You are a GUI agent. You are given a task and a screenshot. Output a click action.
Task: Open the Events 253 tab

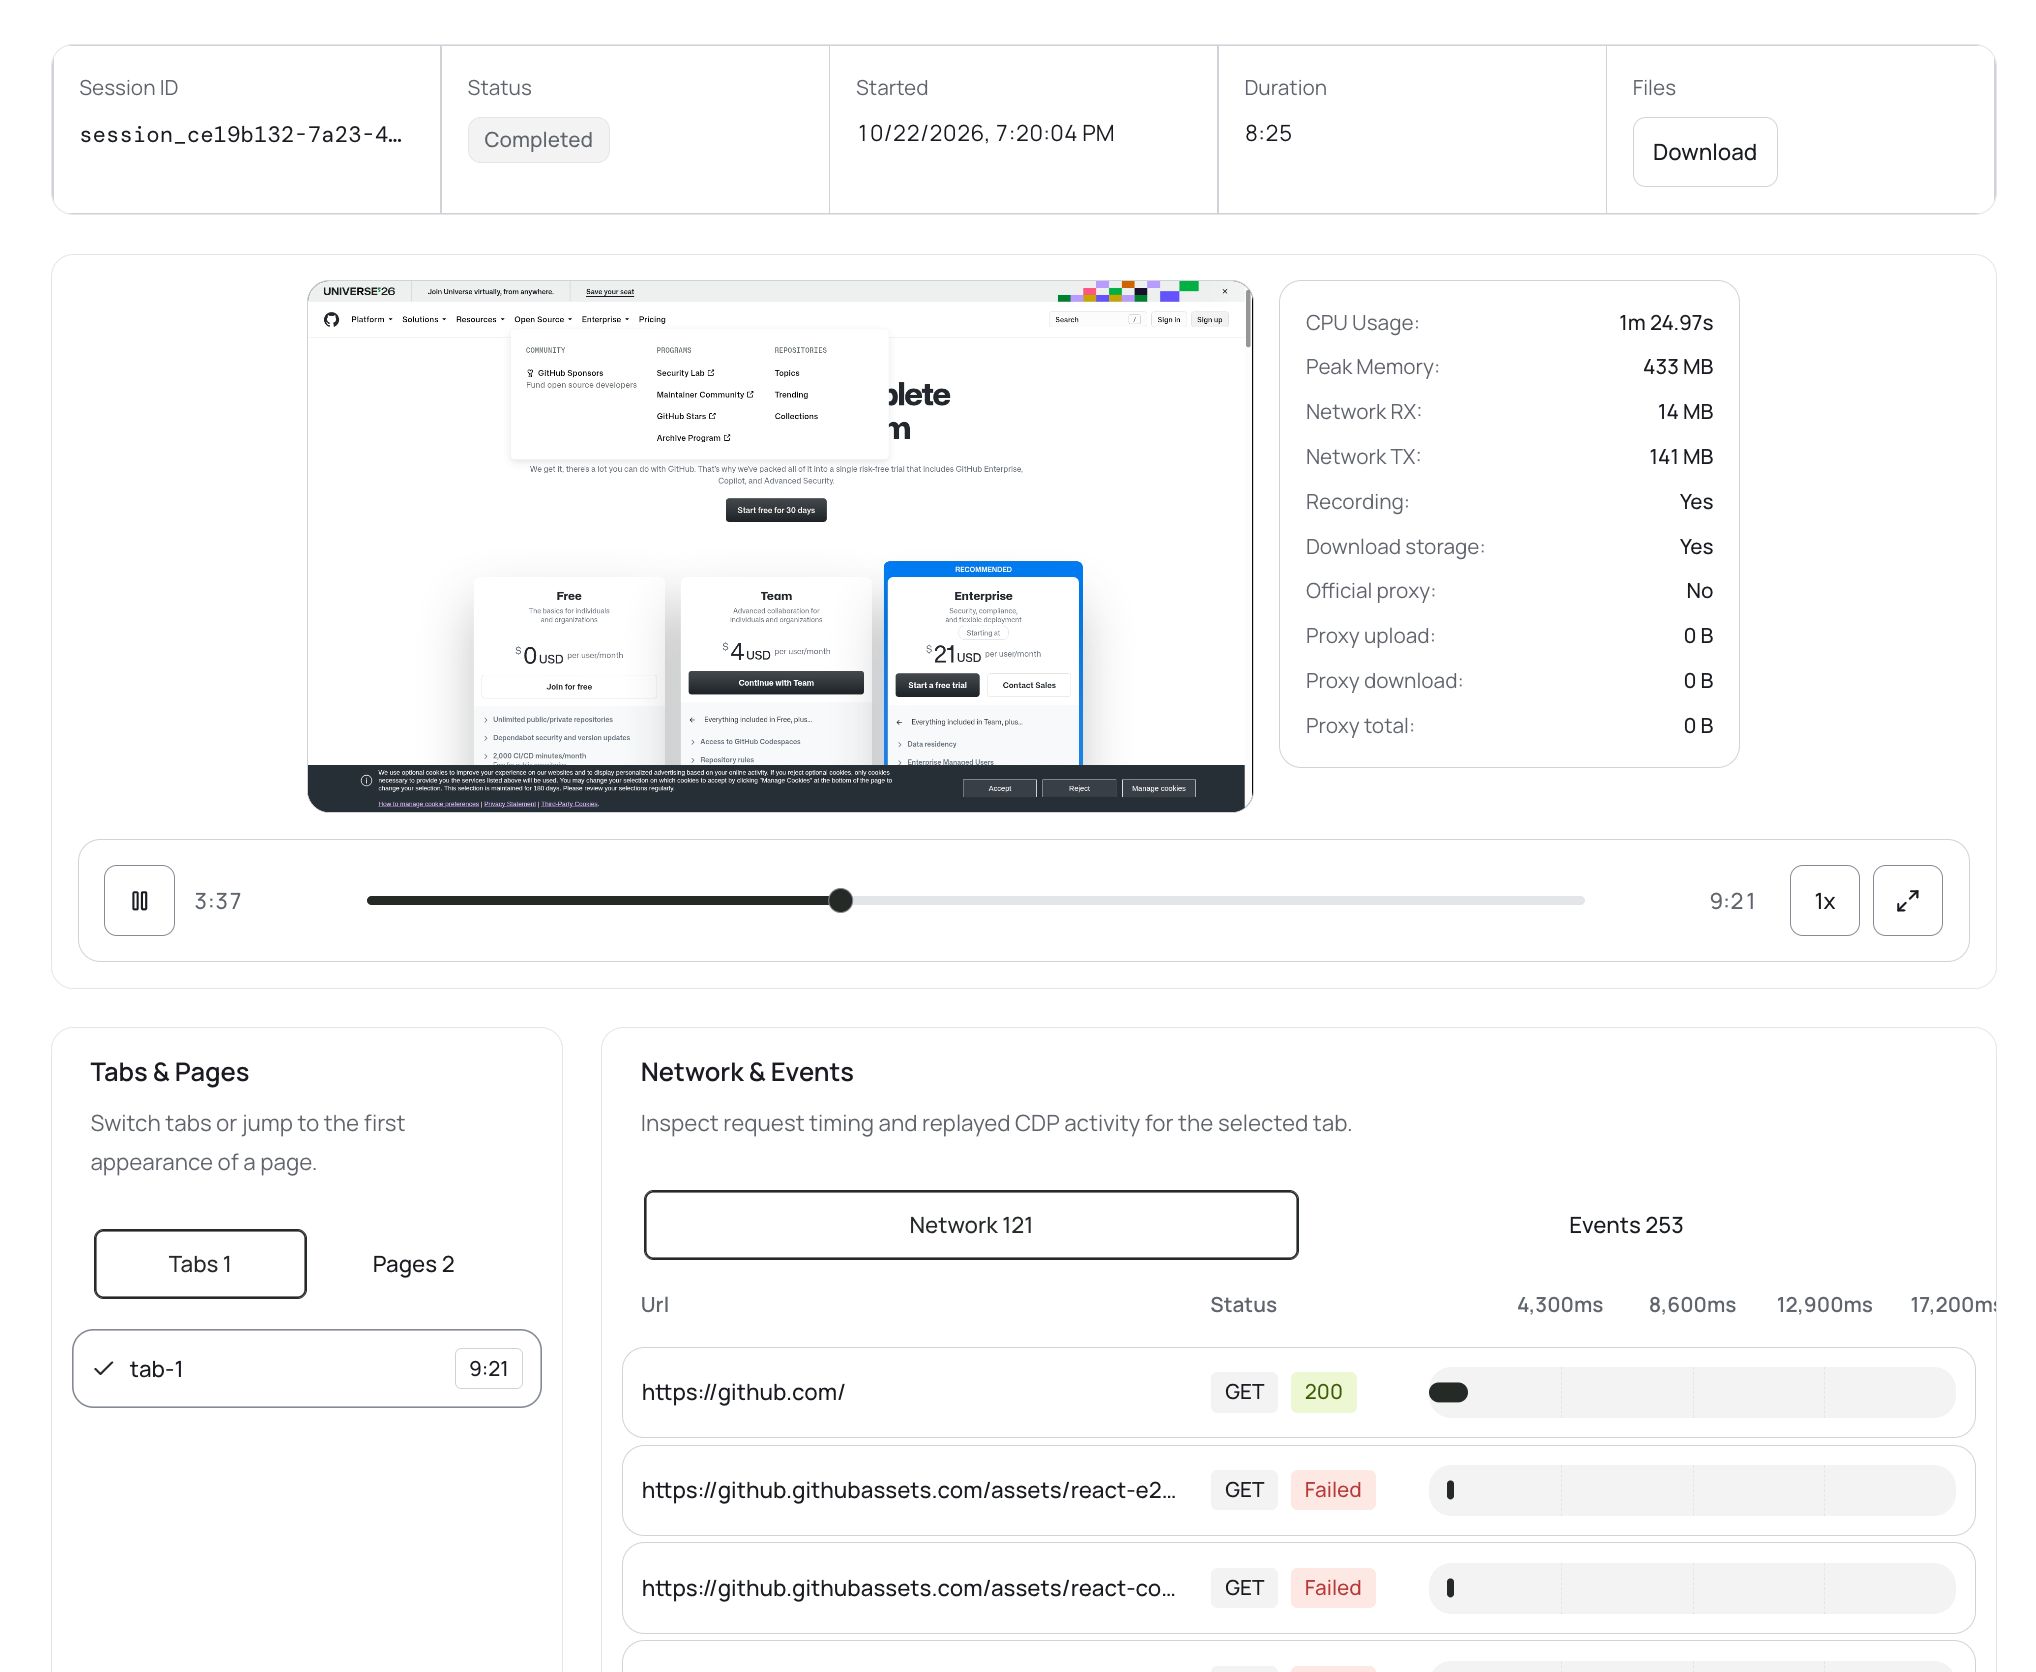point(1626,1225)
